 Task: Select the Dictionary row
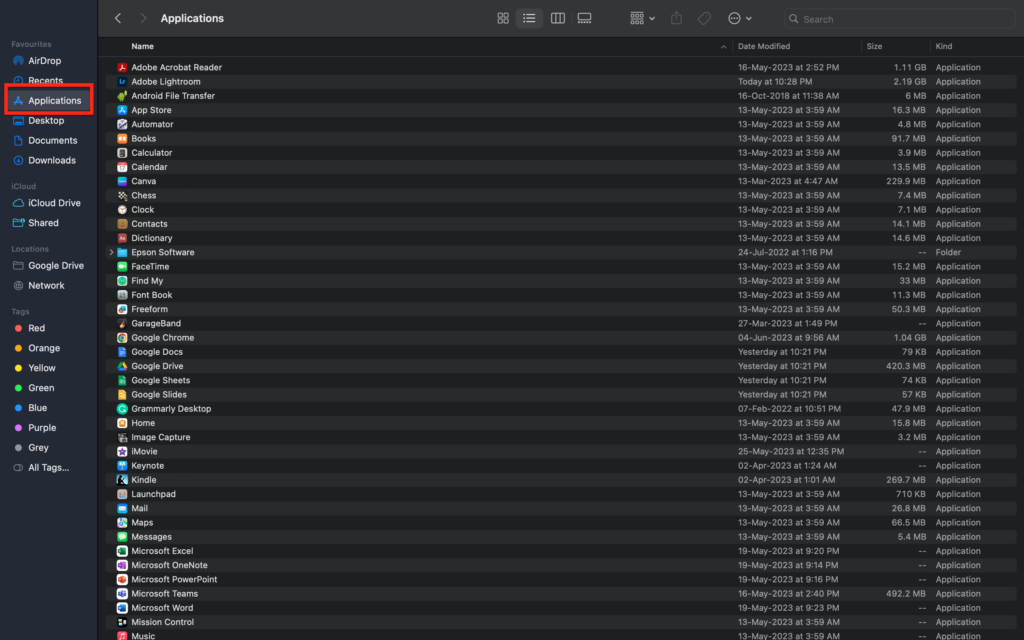(561, 238)
